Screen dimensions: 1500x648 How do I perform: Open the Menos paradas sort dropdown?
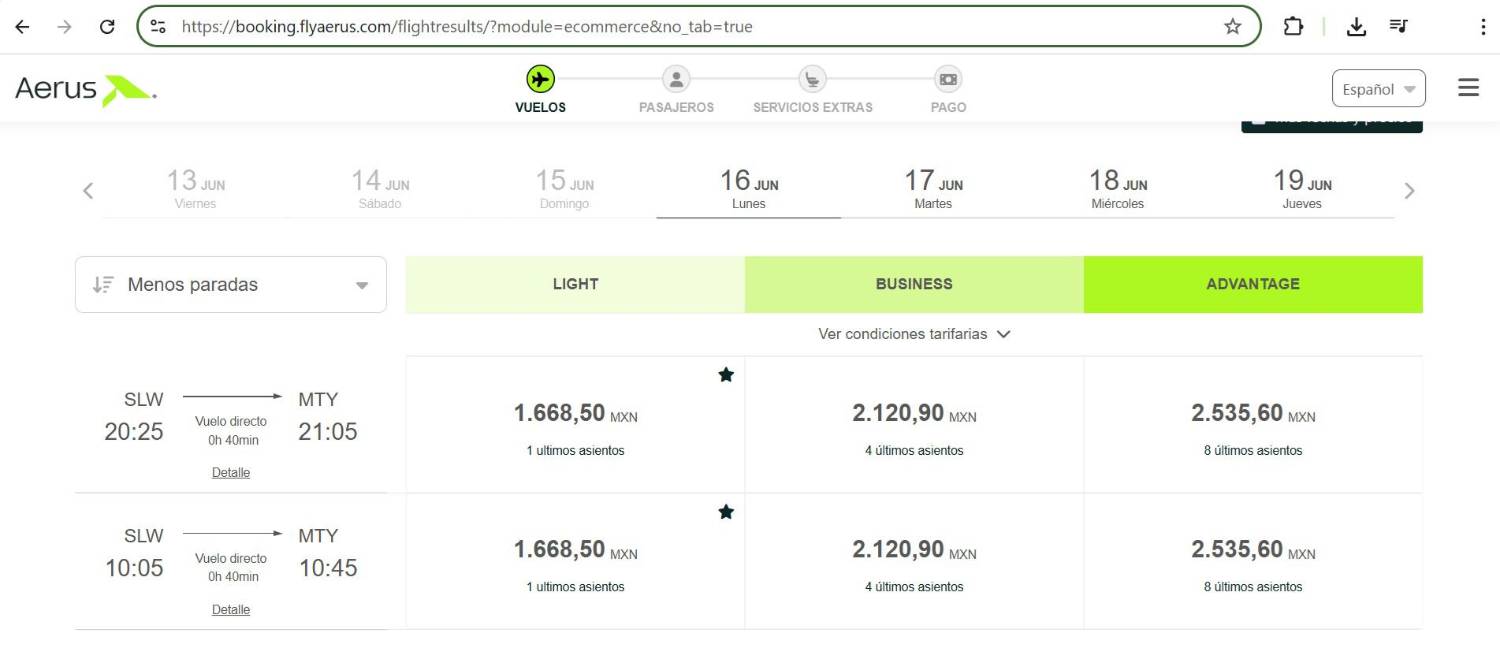(231, 285)
